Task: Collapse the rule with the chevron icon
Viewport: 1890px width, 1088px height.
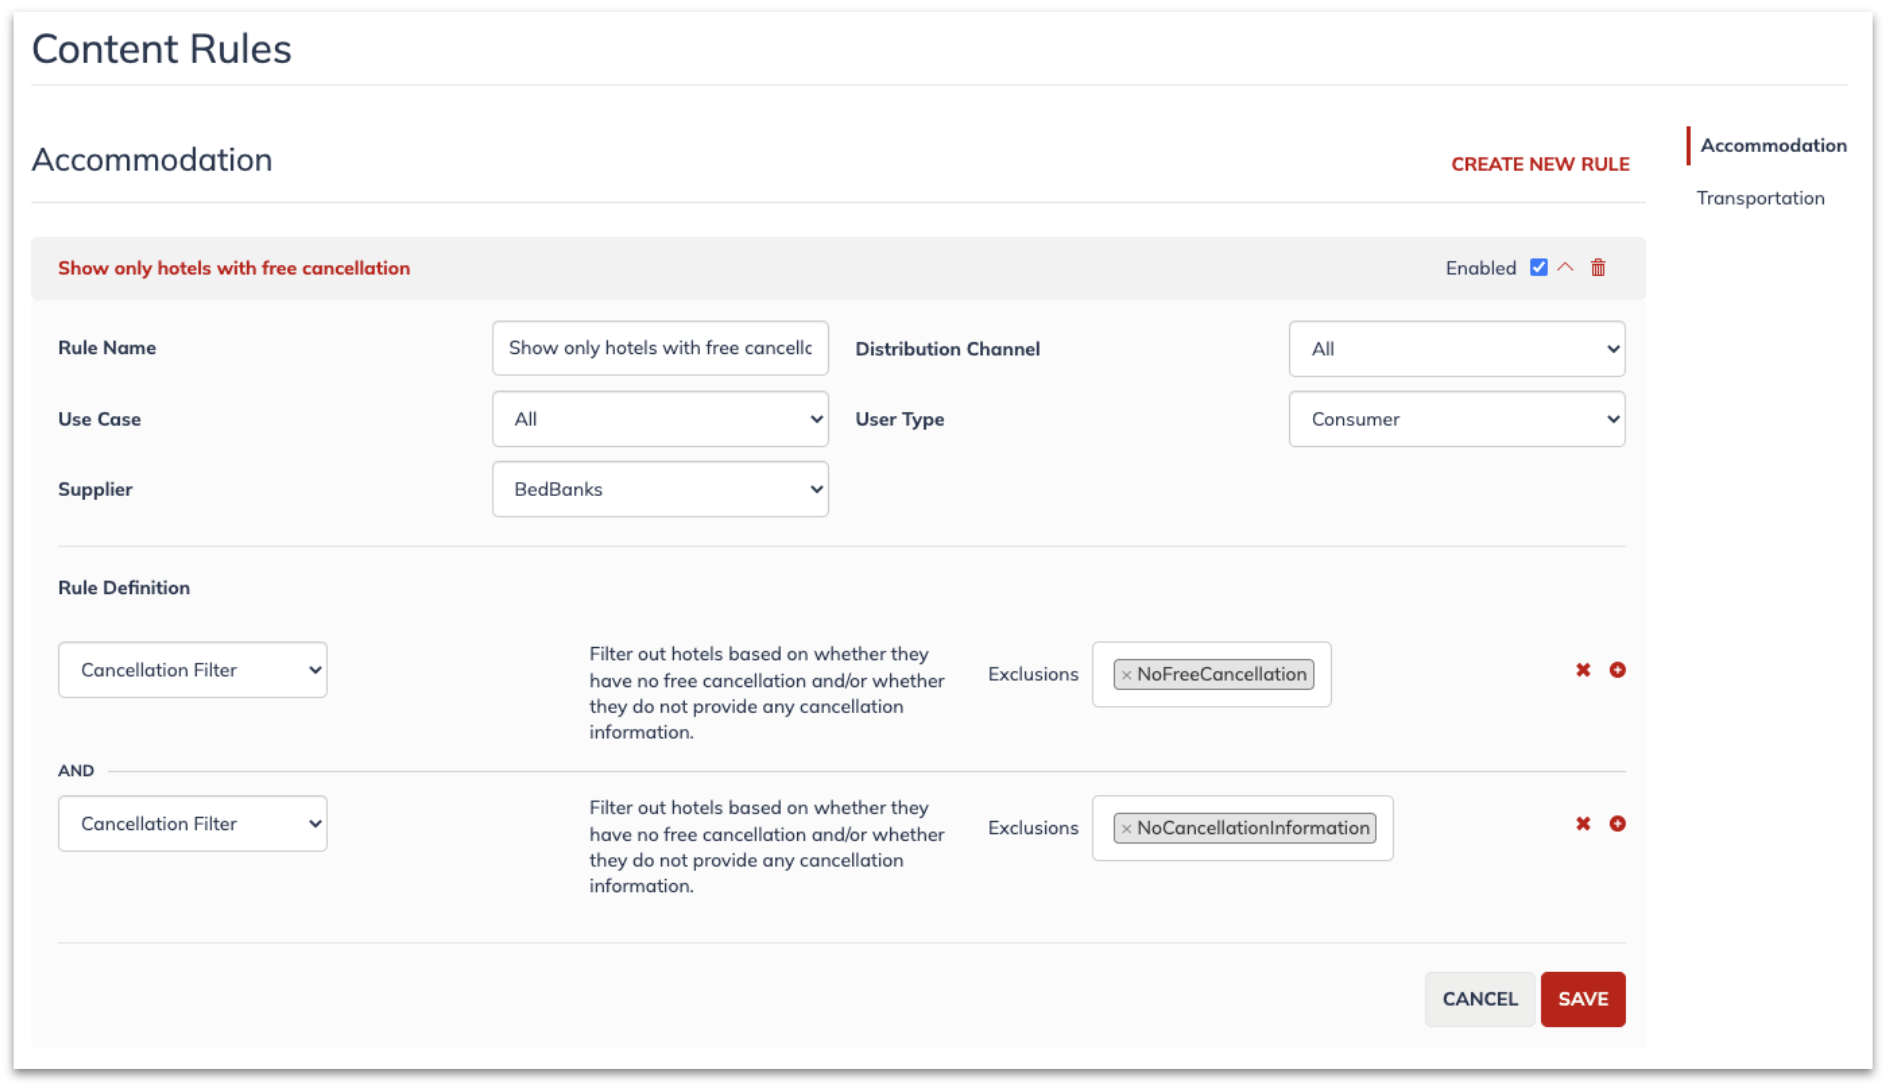Action: click(1566, 267)
